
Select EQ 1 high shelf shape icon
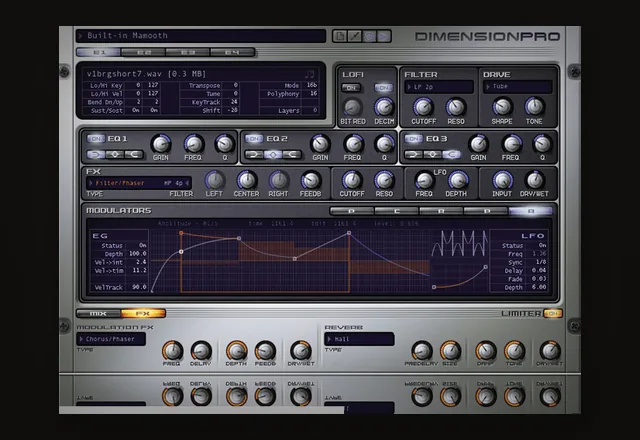133,154
